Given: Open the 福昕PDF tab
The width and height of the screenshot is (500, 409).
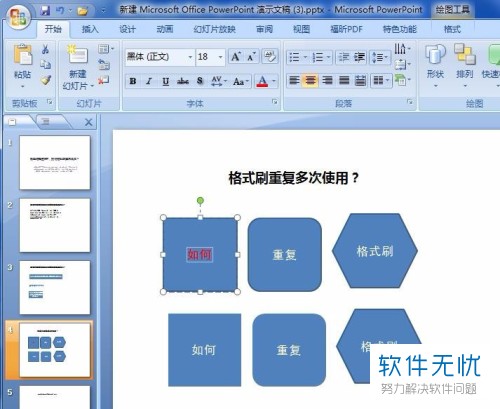Looking at the screenshot, I should pos(346,29).
